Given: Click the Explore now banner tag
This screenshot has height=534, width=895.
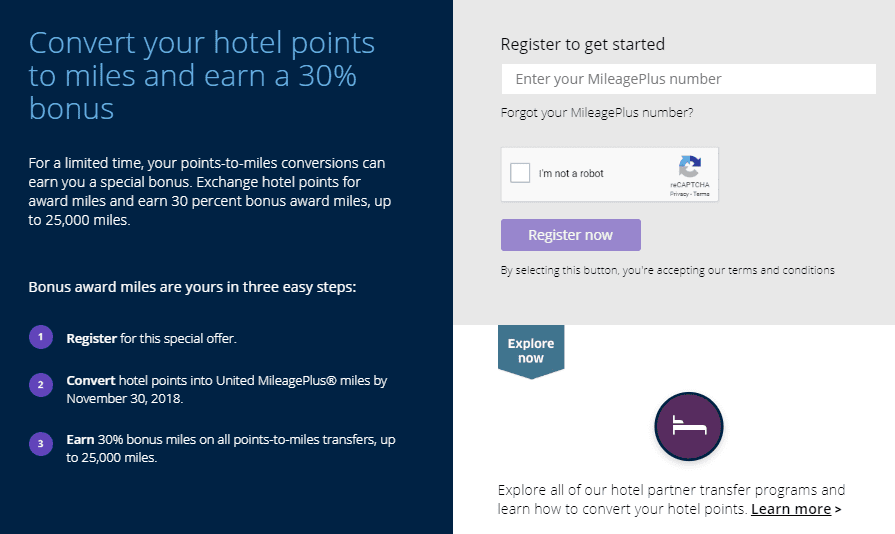Looking at the screenshot, I should 531,350.
